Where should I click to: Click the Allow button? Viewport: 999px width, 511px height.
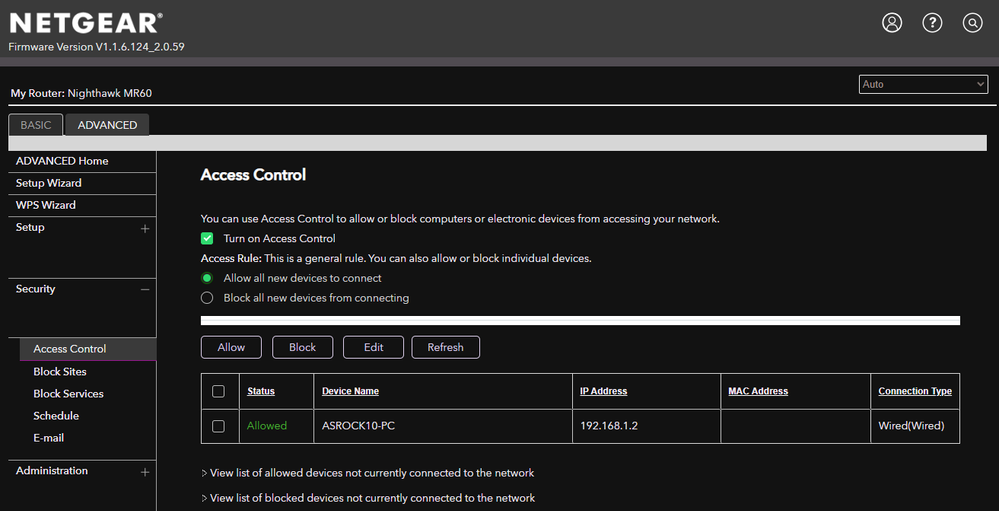coord(231,347)
